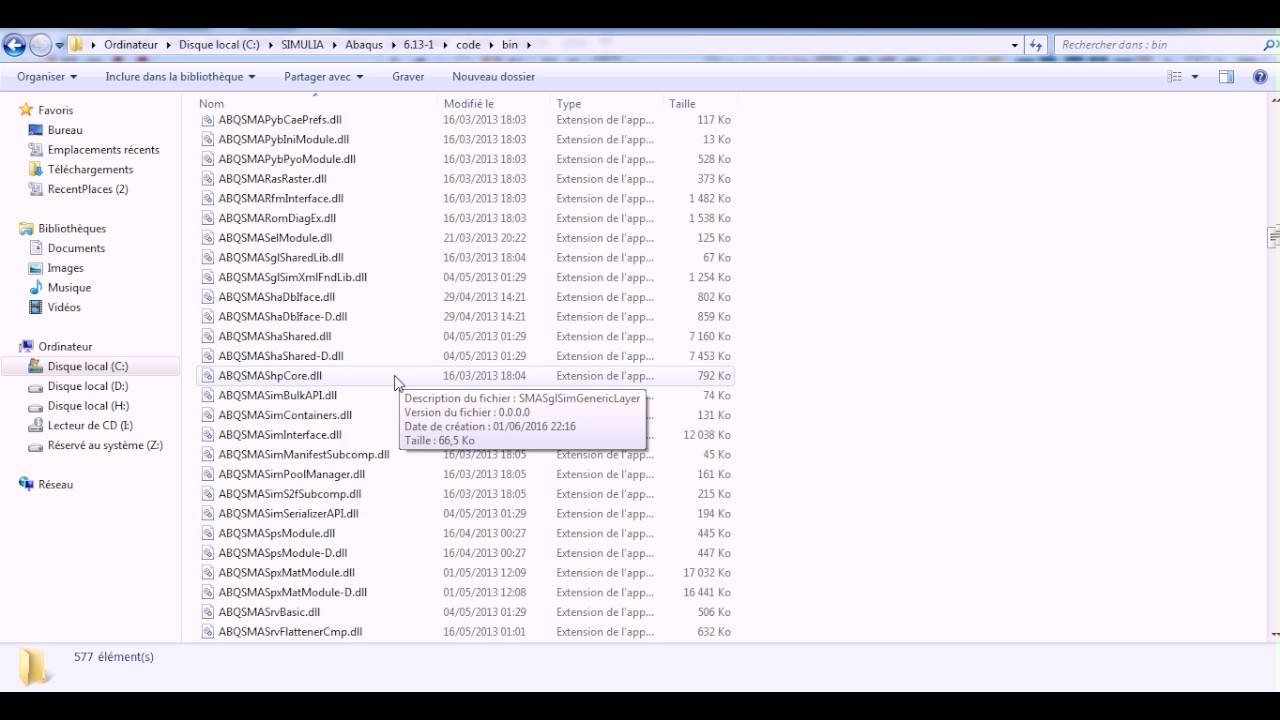Select Favoris in the navigation pane

point(55,110)
